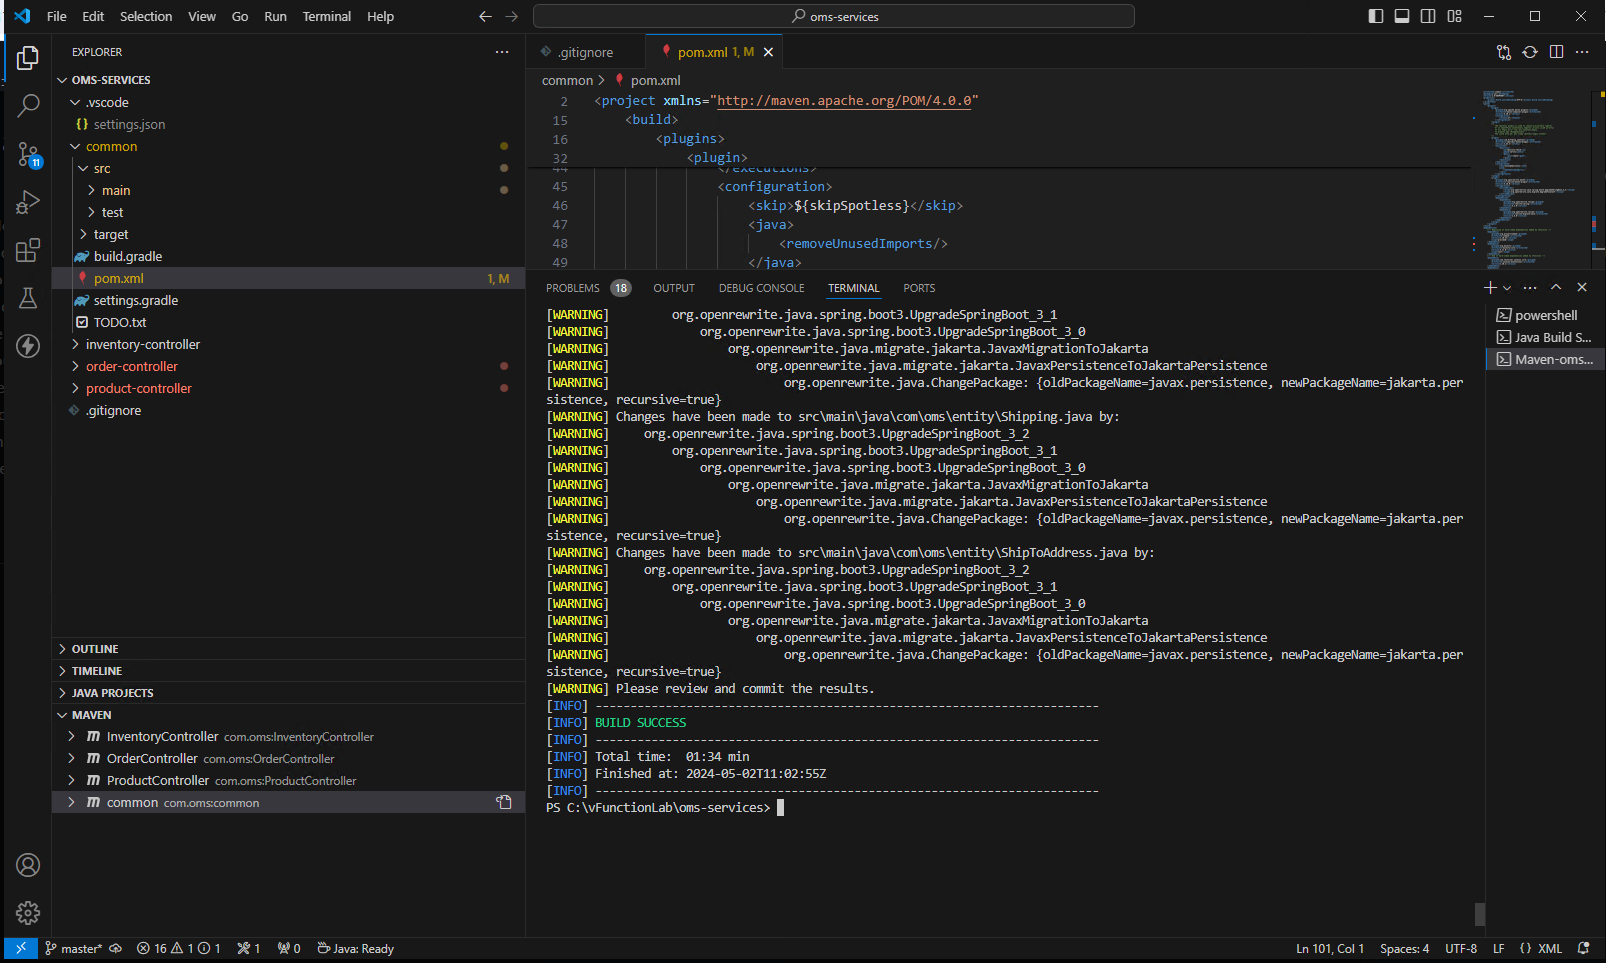
Task: Open the File menu
Action: click(x=57, y=16)
